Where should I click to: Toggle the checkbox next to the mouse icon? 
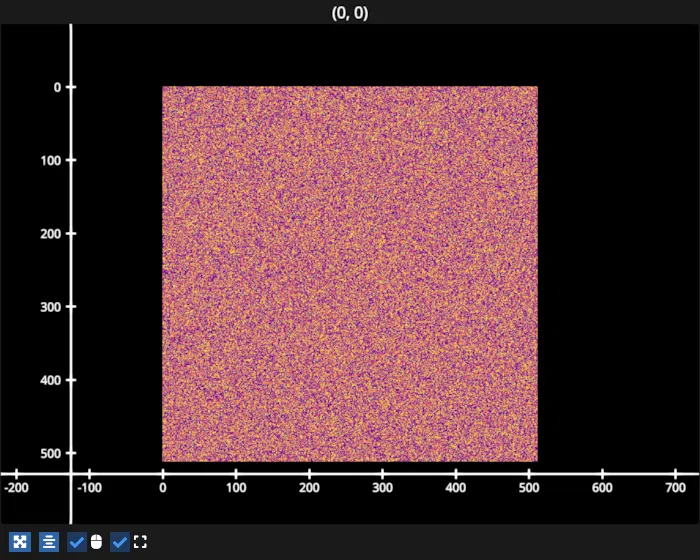coord(77,542)
